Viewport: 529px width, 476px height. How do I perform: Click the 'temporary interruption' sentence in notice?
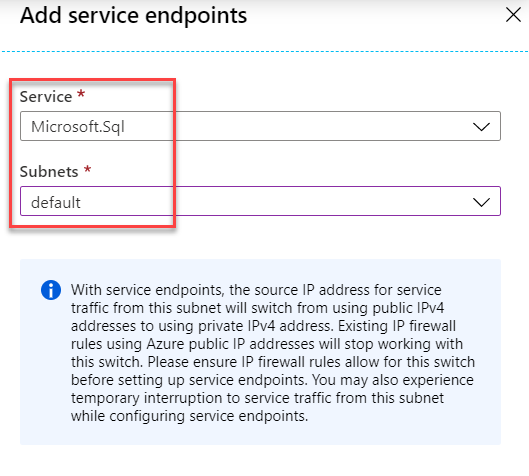[257, 398]
